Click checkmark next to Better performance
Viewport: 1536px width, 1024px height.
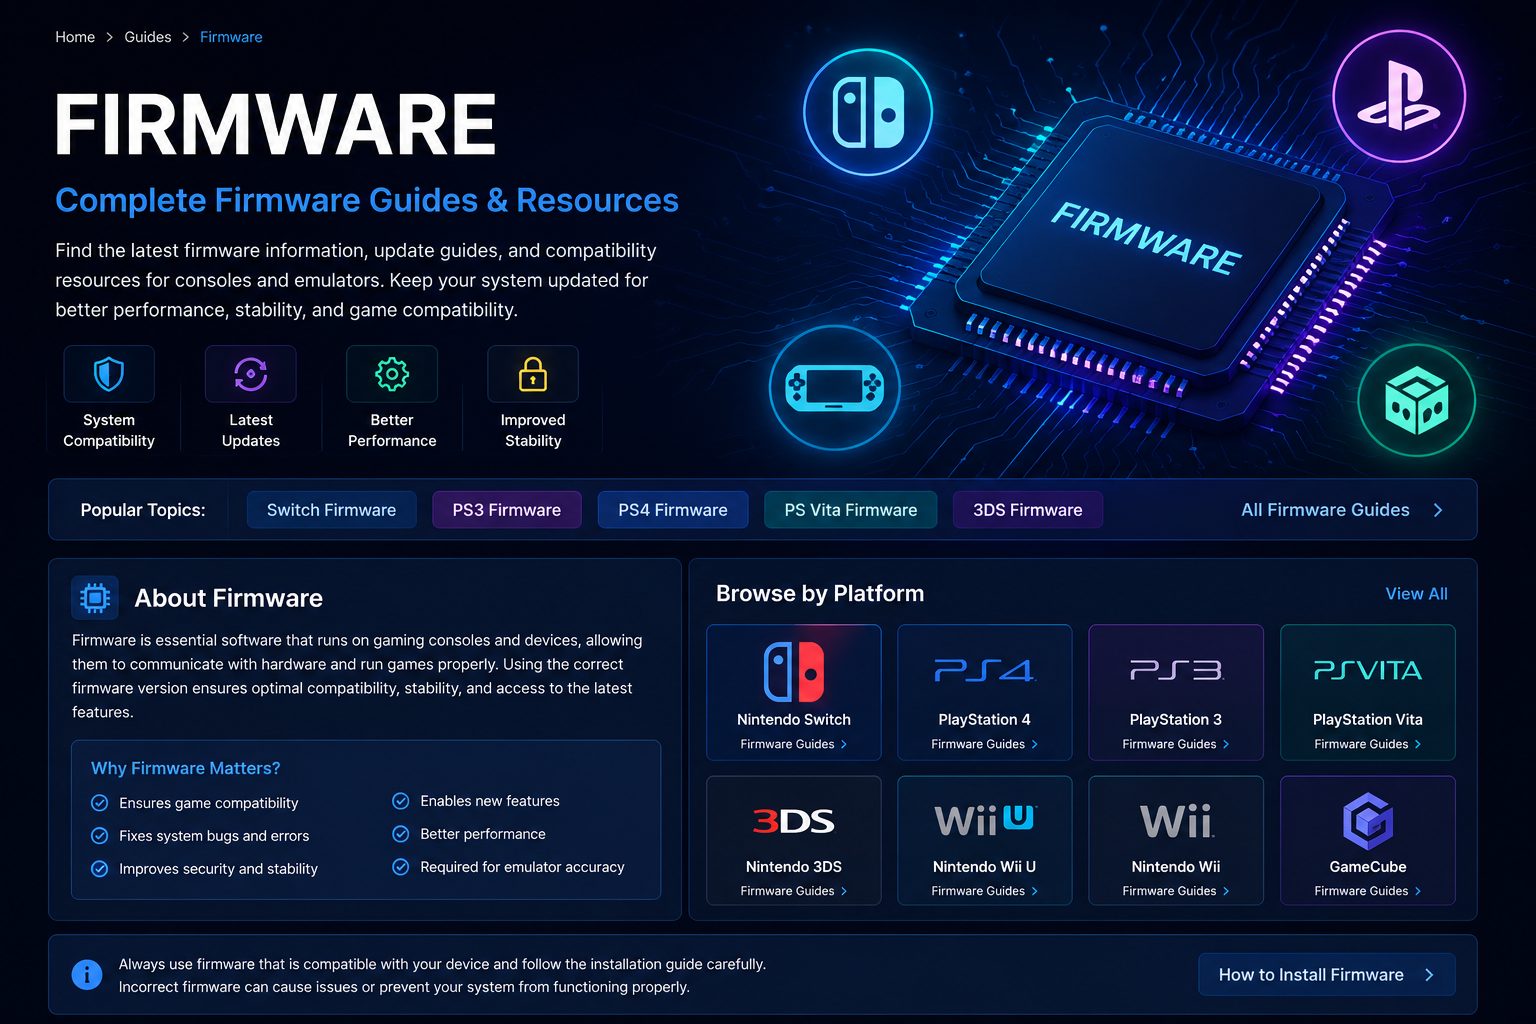tap(401, 834)
